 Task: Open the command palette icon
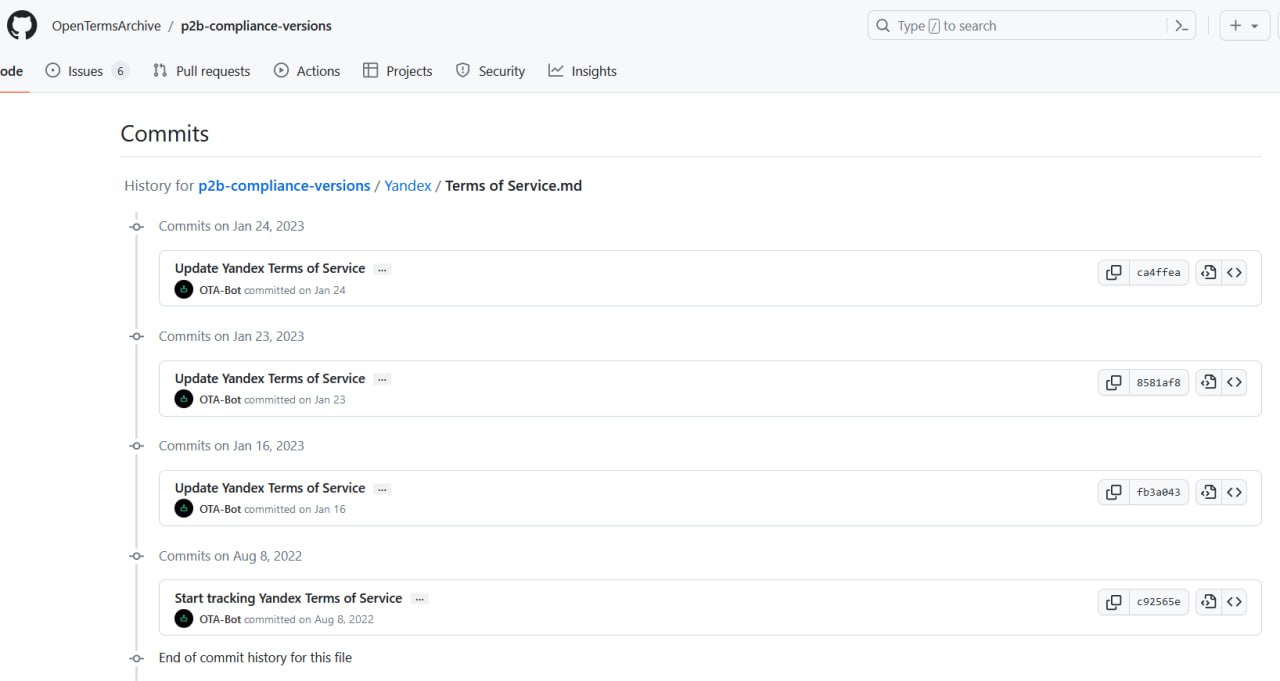click(x=1181, y=26)
